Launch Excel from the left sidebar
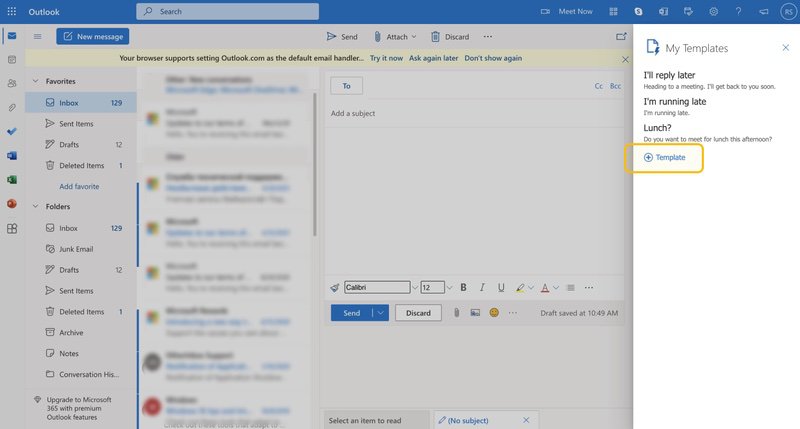 coord(11,180)
